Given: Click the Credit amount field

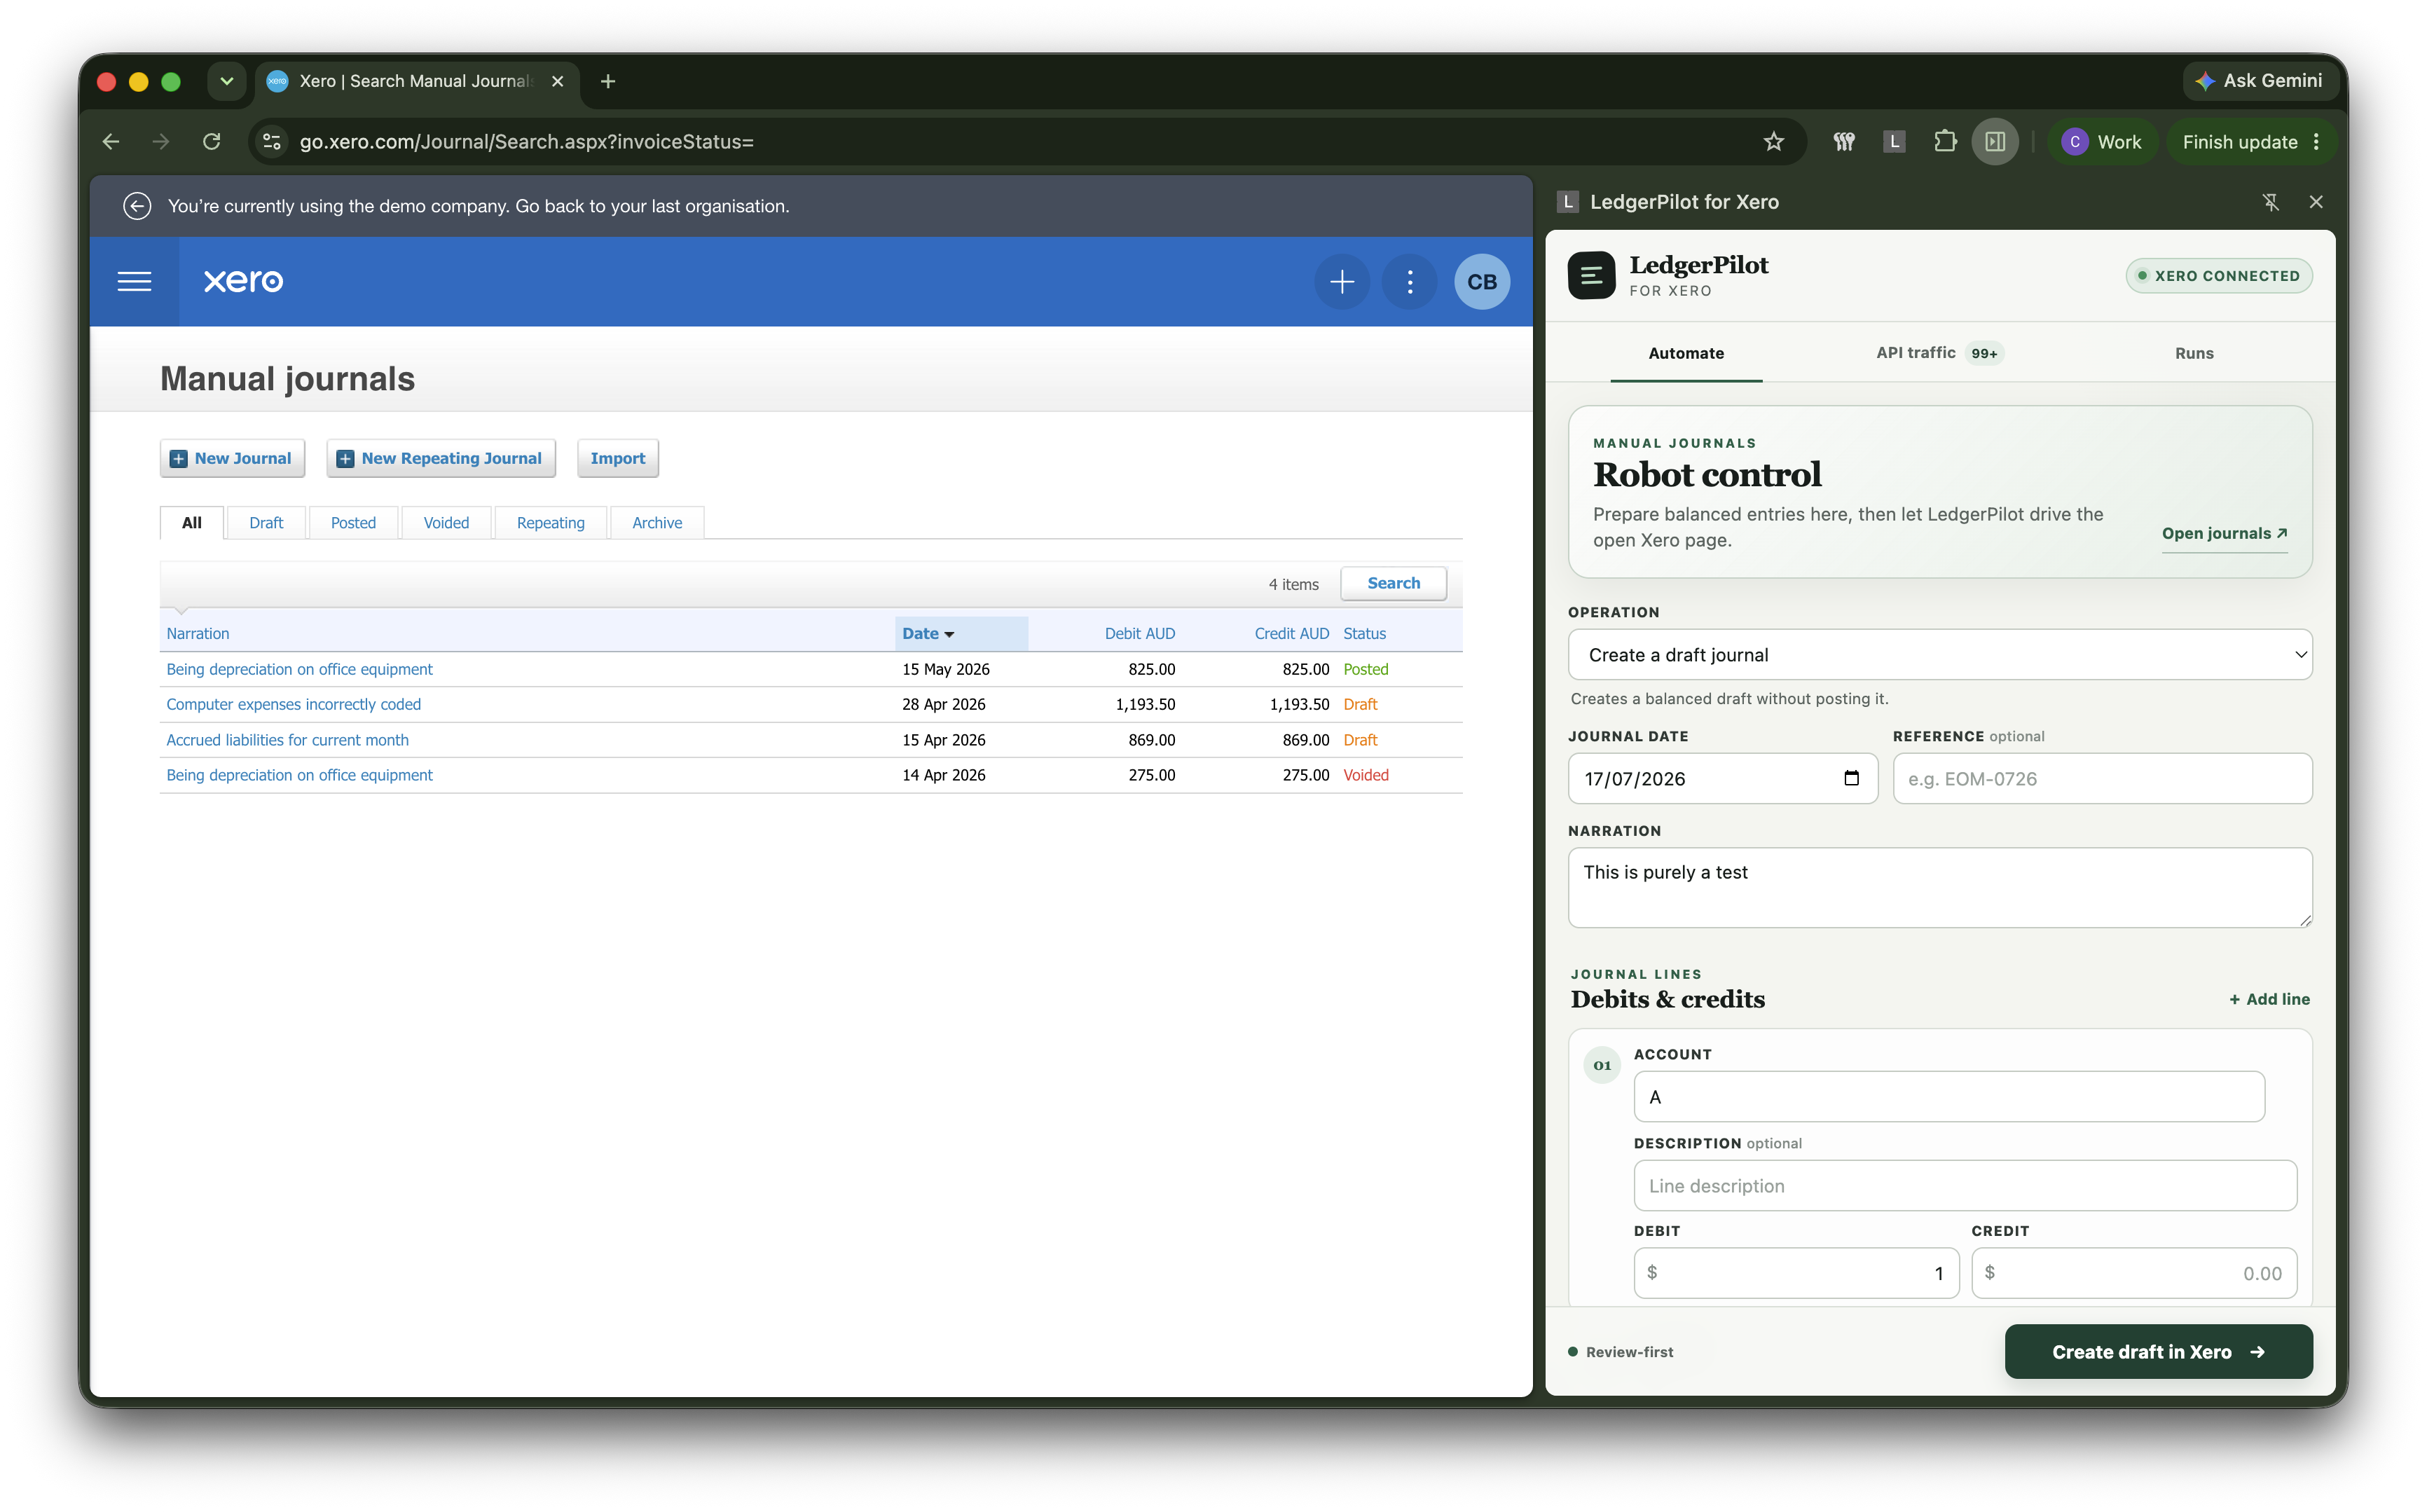Looking at the screenshot, I should point(2133,1273).
